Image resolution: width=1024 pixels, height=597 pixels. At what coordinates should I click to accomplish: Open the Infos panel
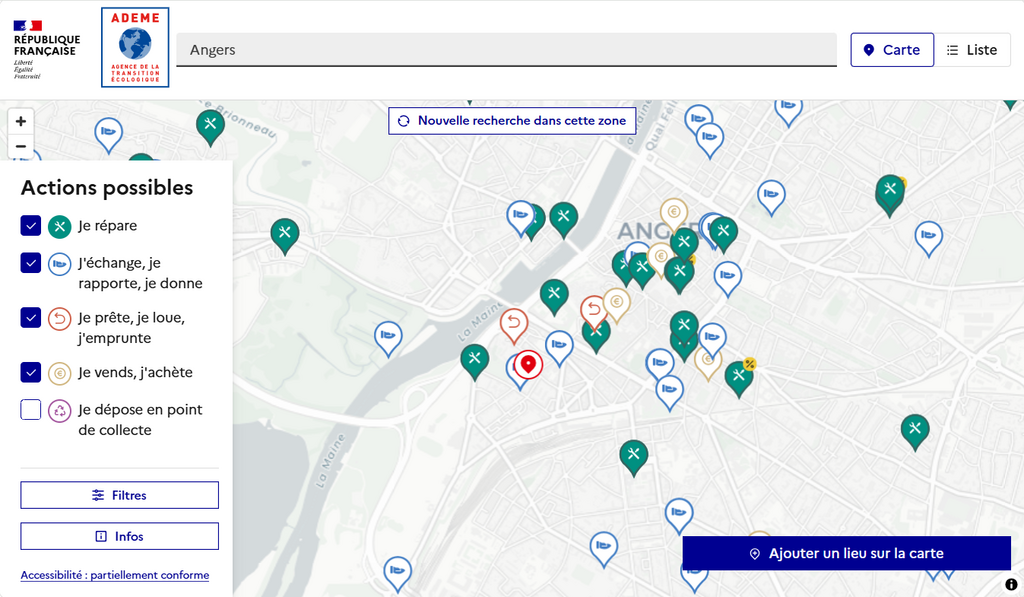119,536
